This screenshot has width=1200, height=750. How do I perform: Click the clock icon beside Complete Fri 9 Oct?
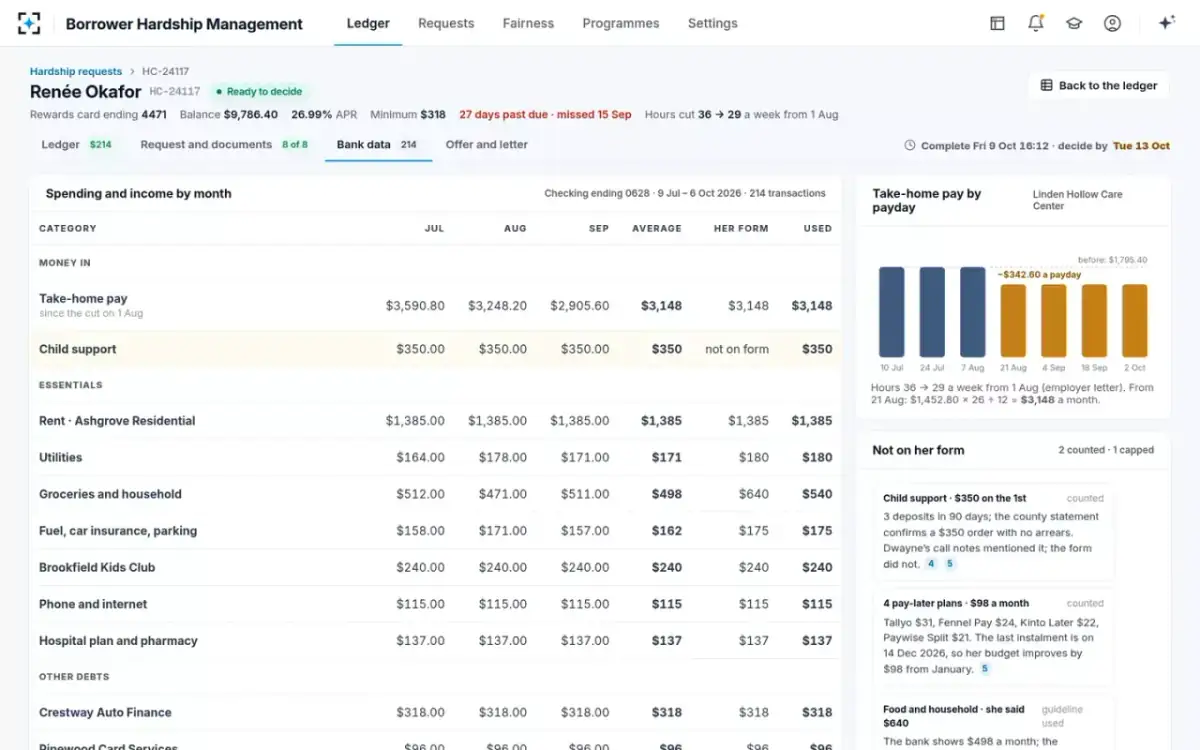pos(909,145)
